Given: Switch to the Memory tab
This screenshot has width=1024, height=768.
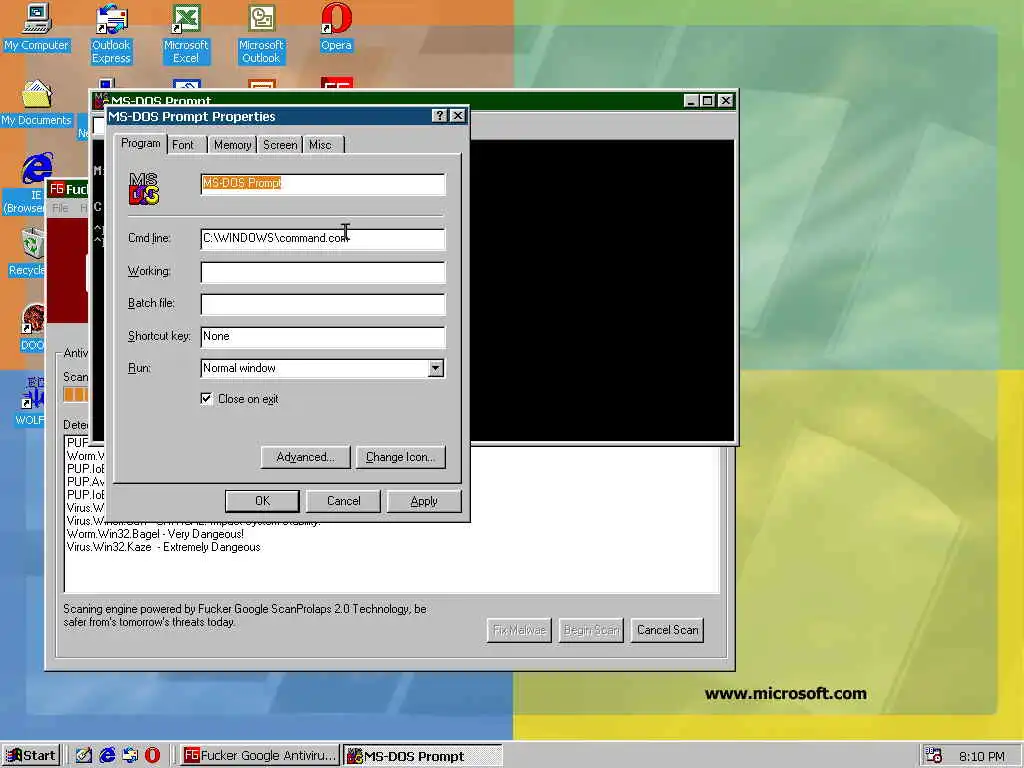Looking at the screenshot, I should (232, 145).
